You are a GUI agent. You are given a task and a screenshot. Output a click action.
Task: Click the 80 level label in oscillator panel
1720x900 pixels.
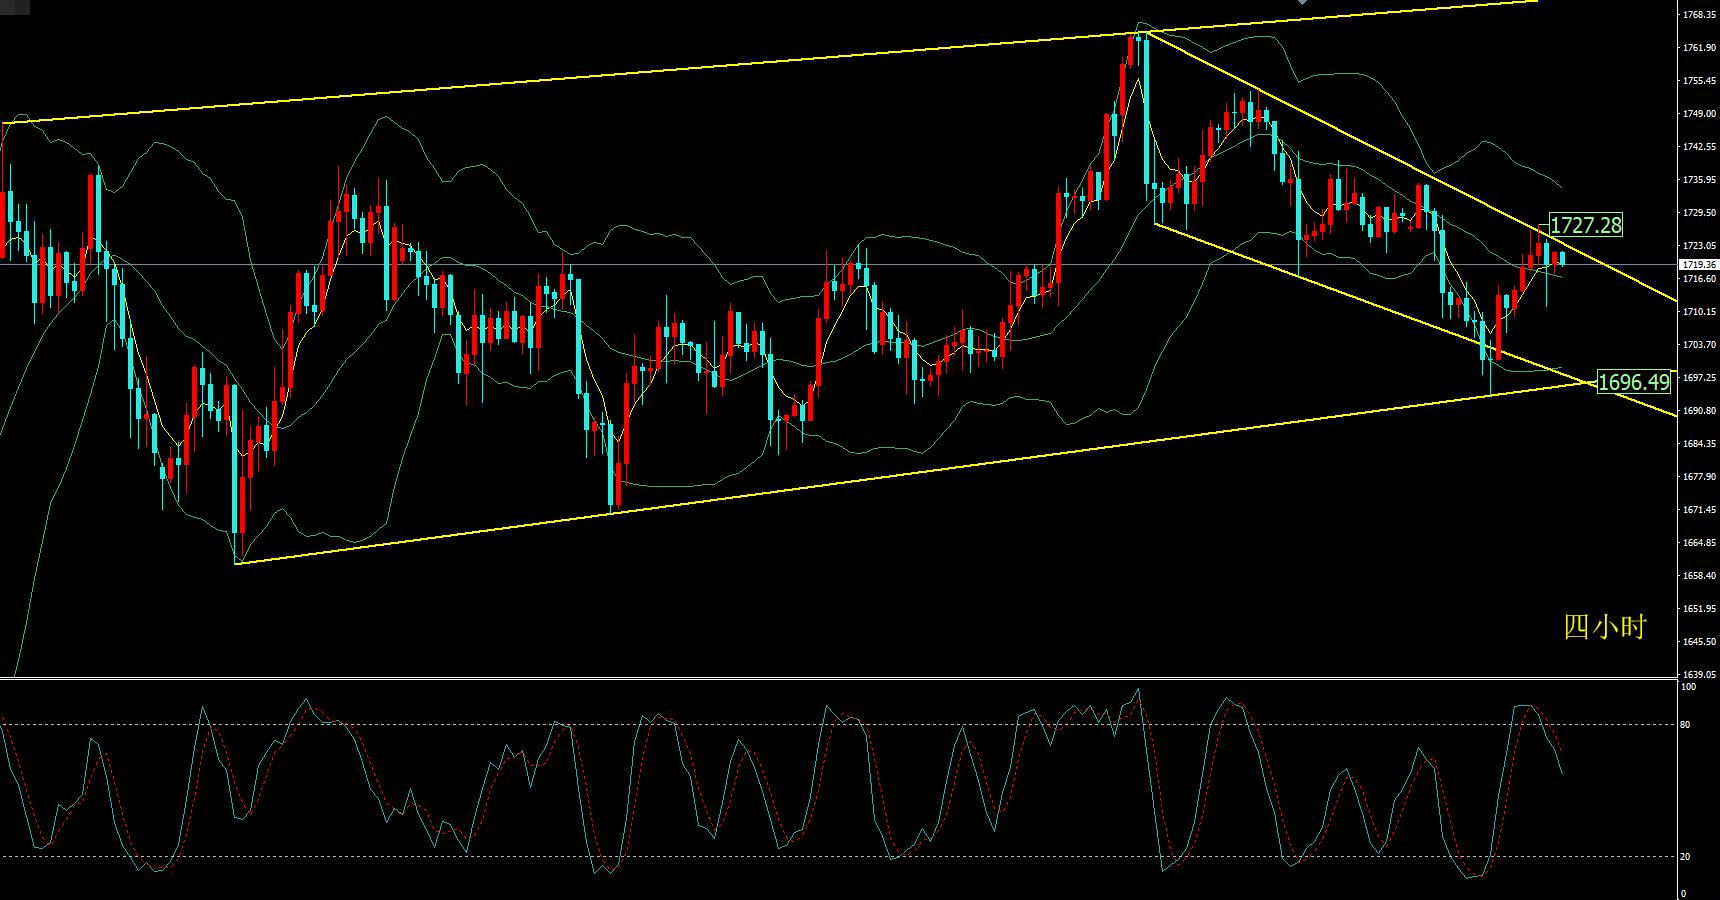click(x=1686, y=725)
